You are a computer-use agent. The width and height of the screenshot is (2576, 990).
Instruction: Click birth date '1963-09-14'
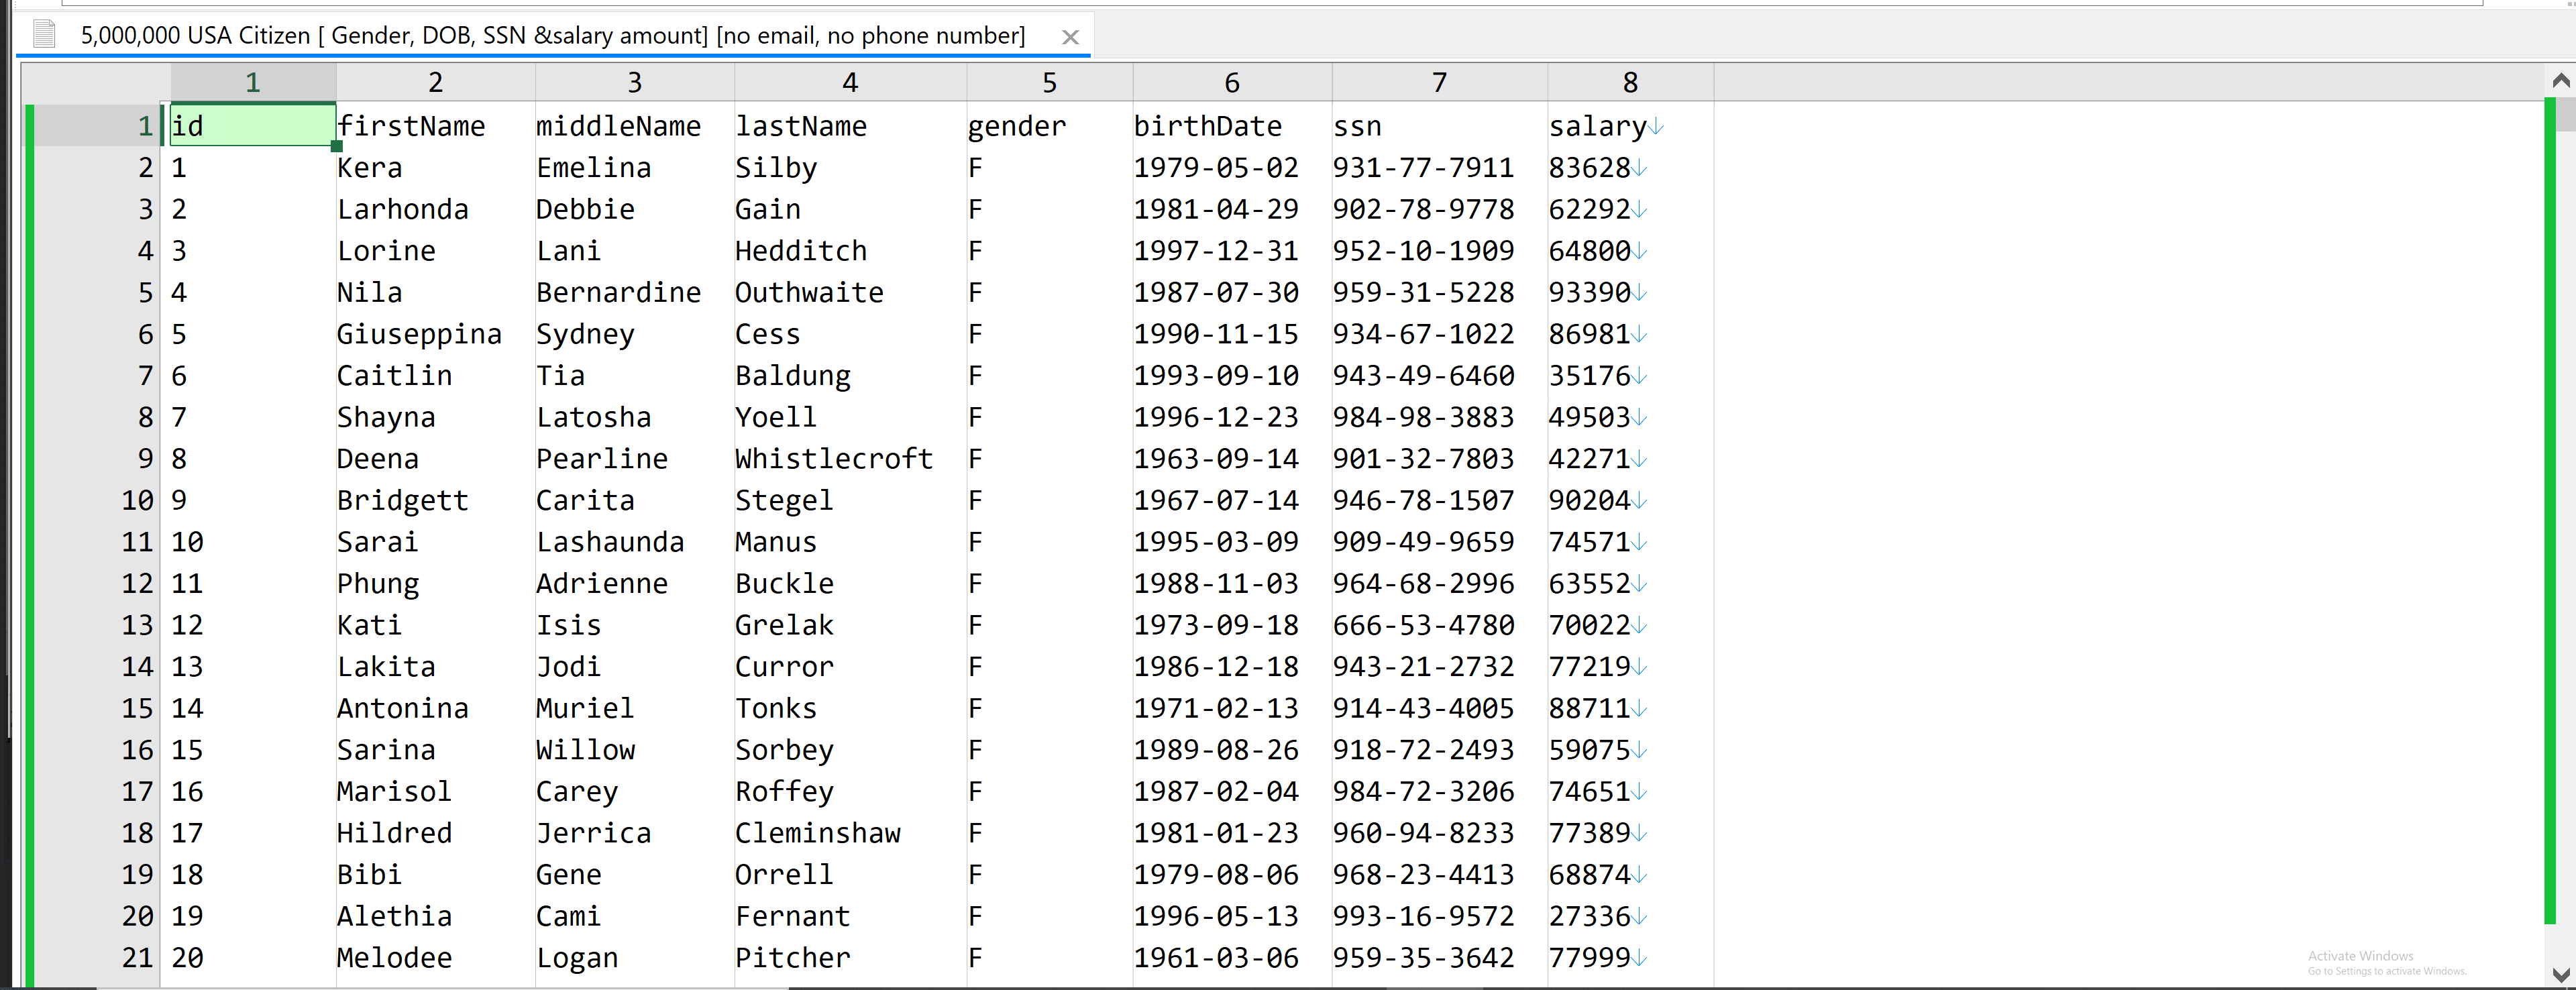1216,459
